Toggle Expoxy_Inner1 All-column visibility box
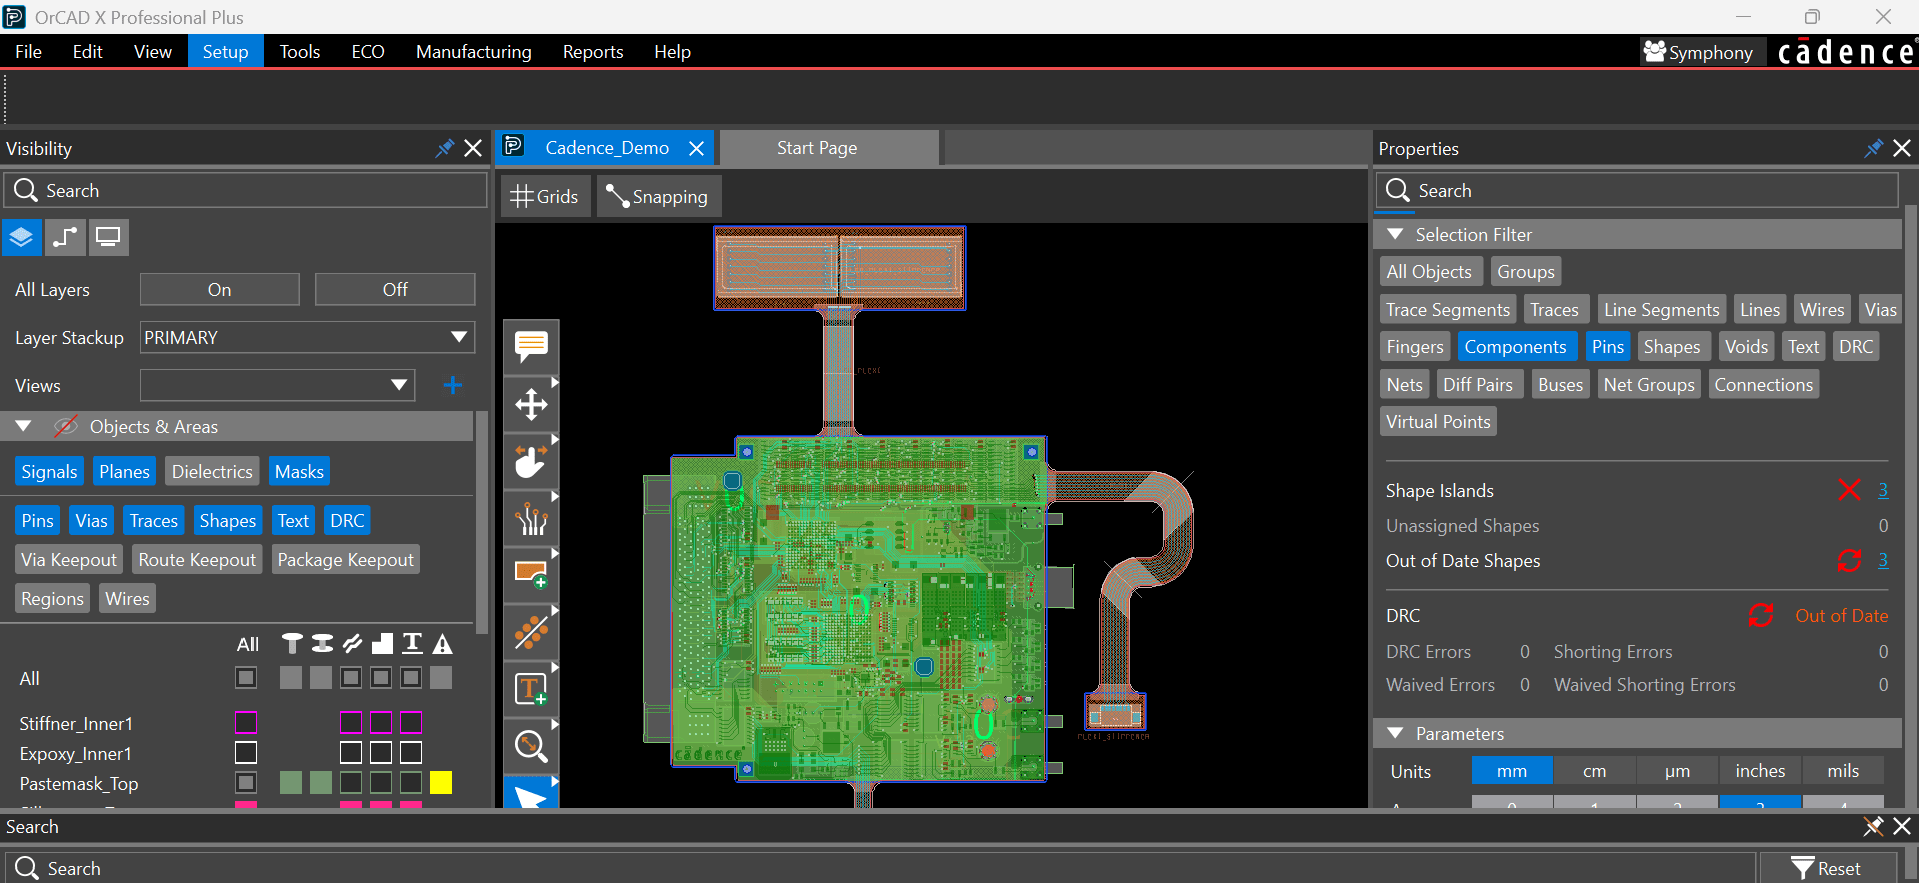Viewport: 1919px width, 883px height. [246, 752]
